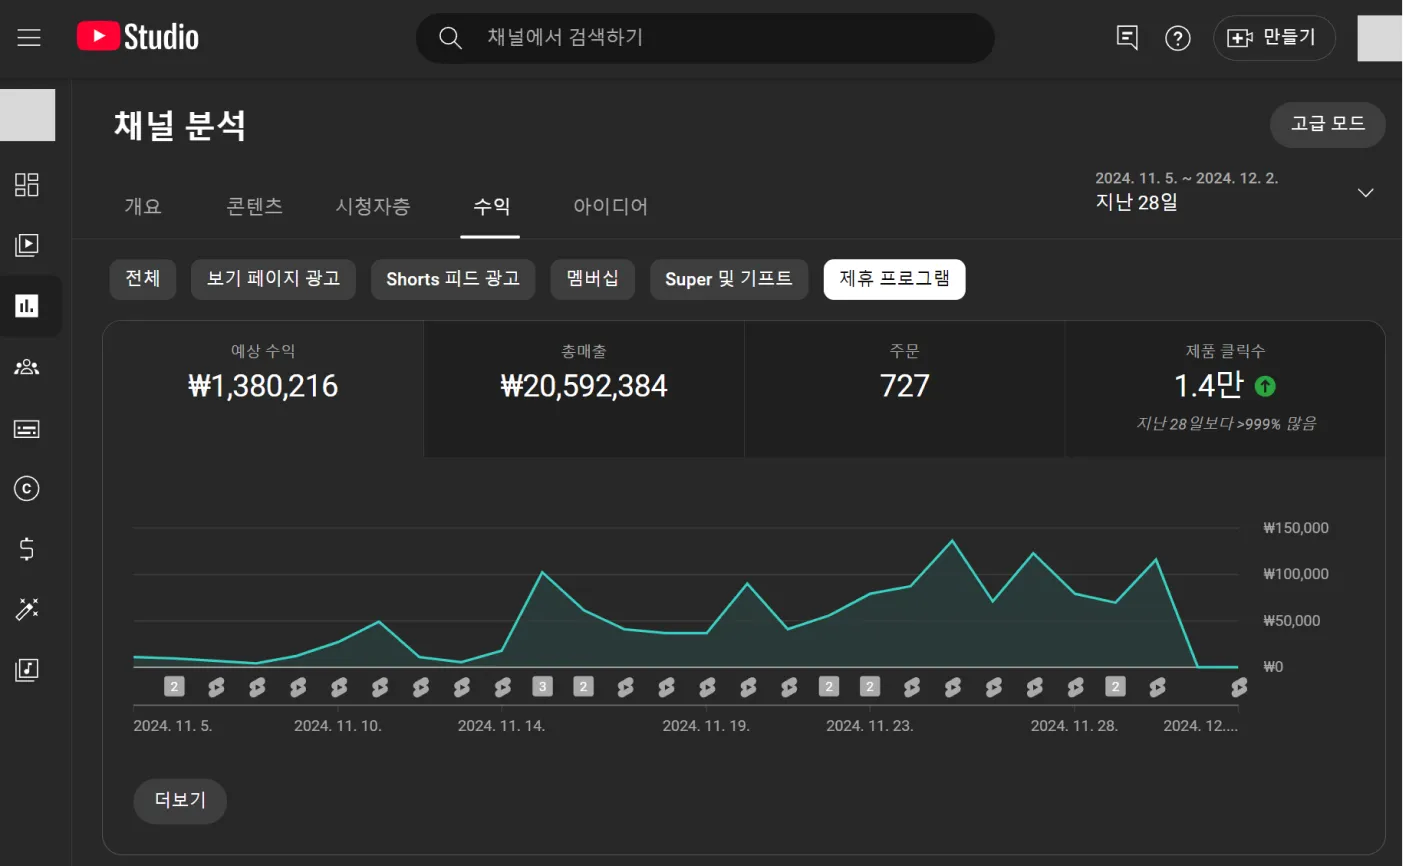Open the Dashboard panel from sidebar
Viewport: 1403px width, 866px height.
pyautogui.click(x=27, y=184)
